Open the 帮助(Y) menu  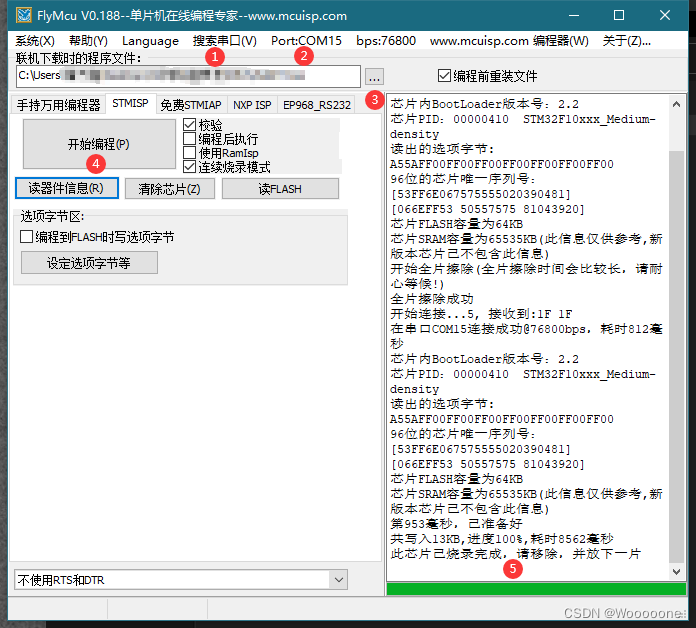click(x=88, y=41)
